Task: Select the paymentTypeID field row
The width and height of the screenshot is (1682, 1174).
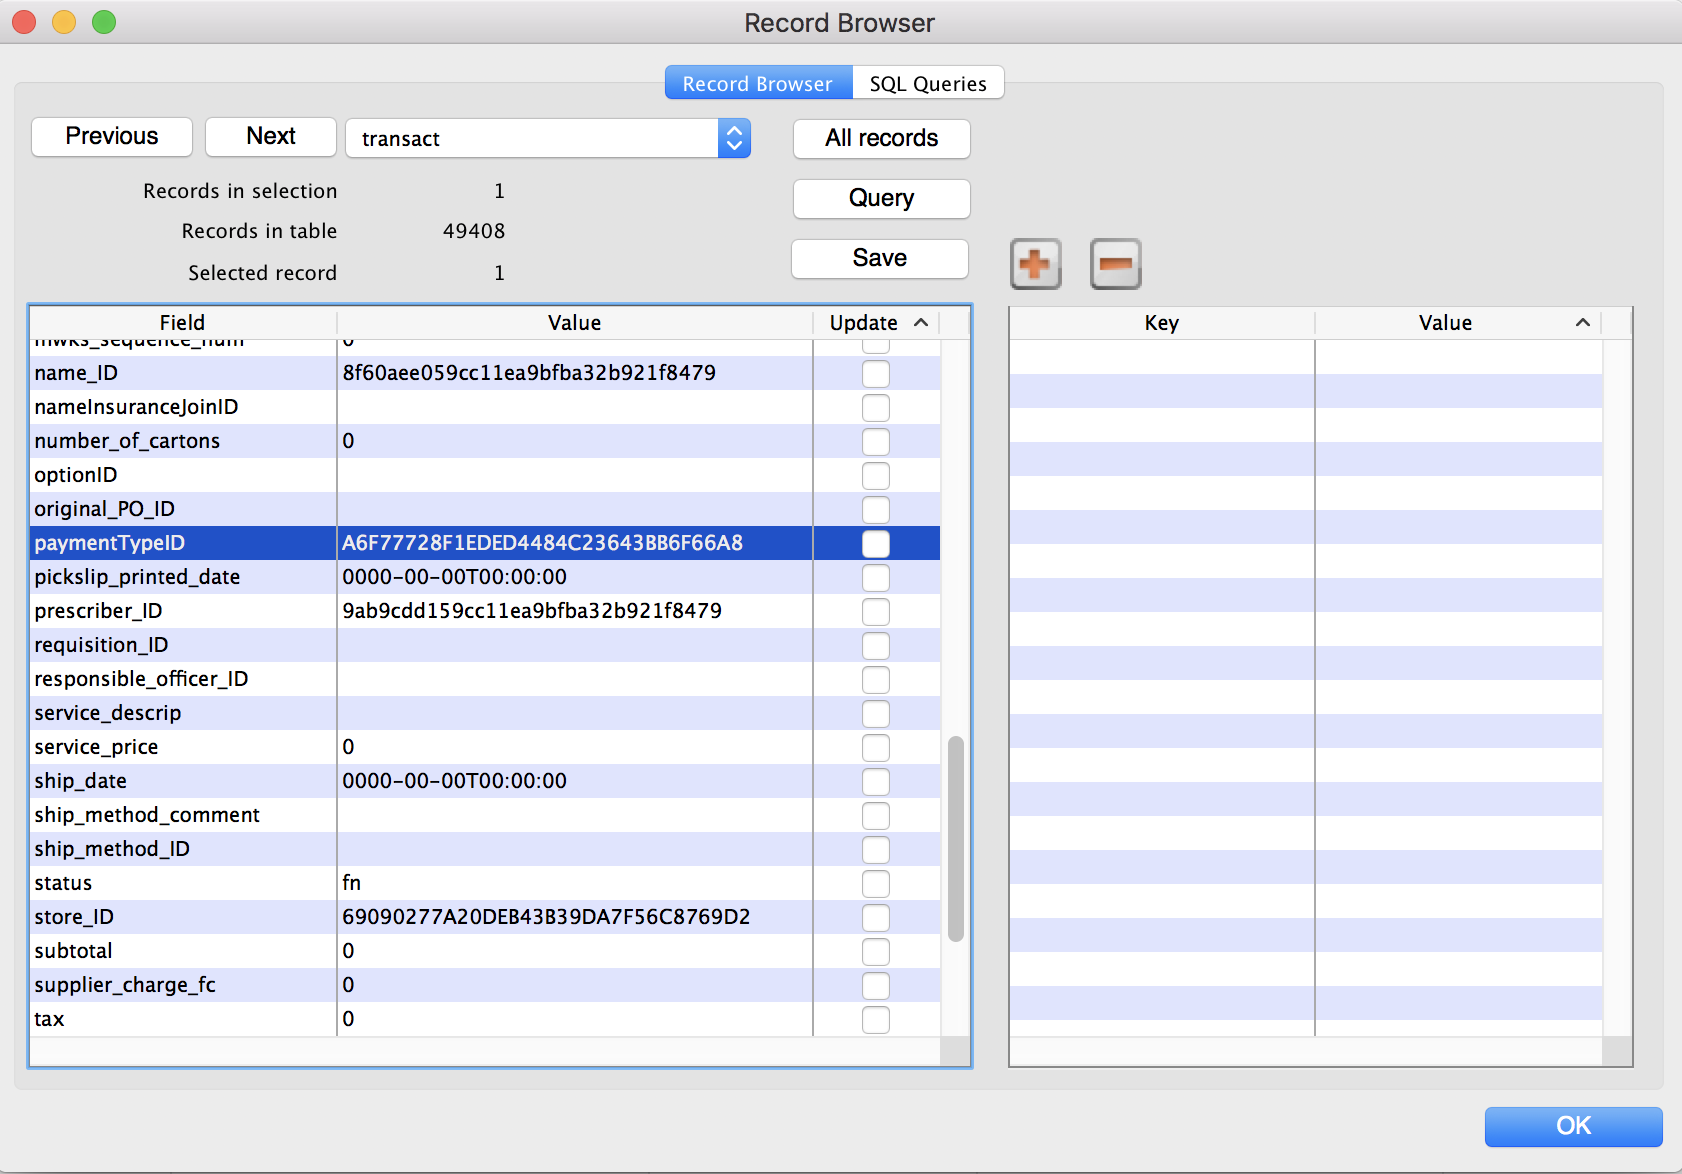Action: tap(485, 543)
